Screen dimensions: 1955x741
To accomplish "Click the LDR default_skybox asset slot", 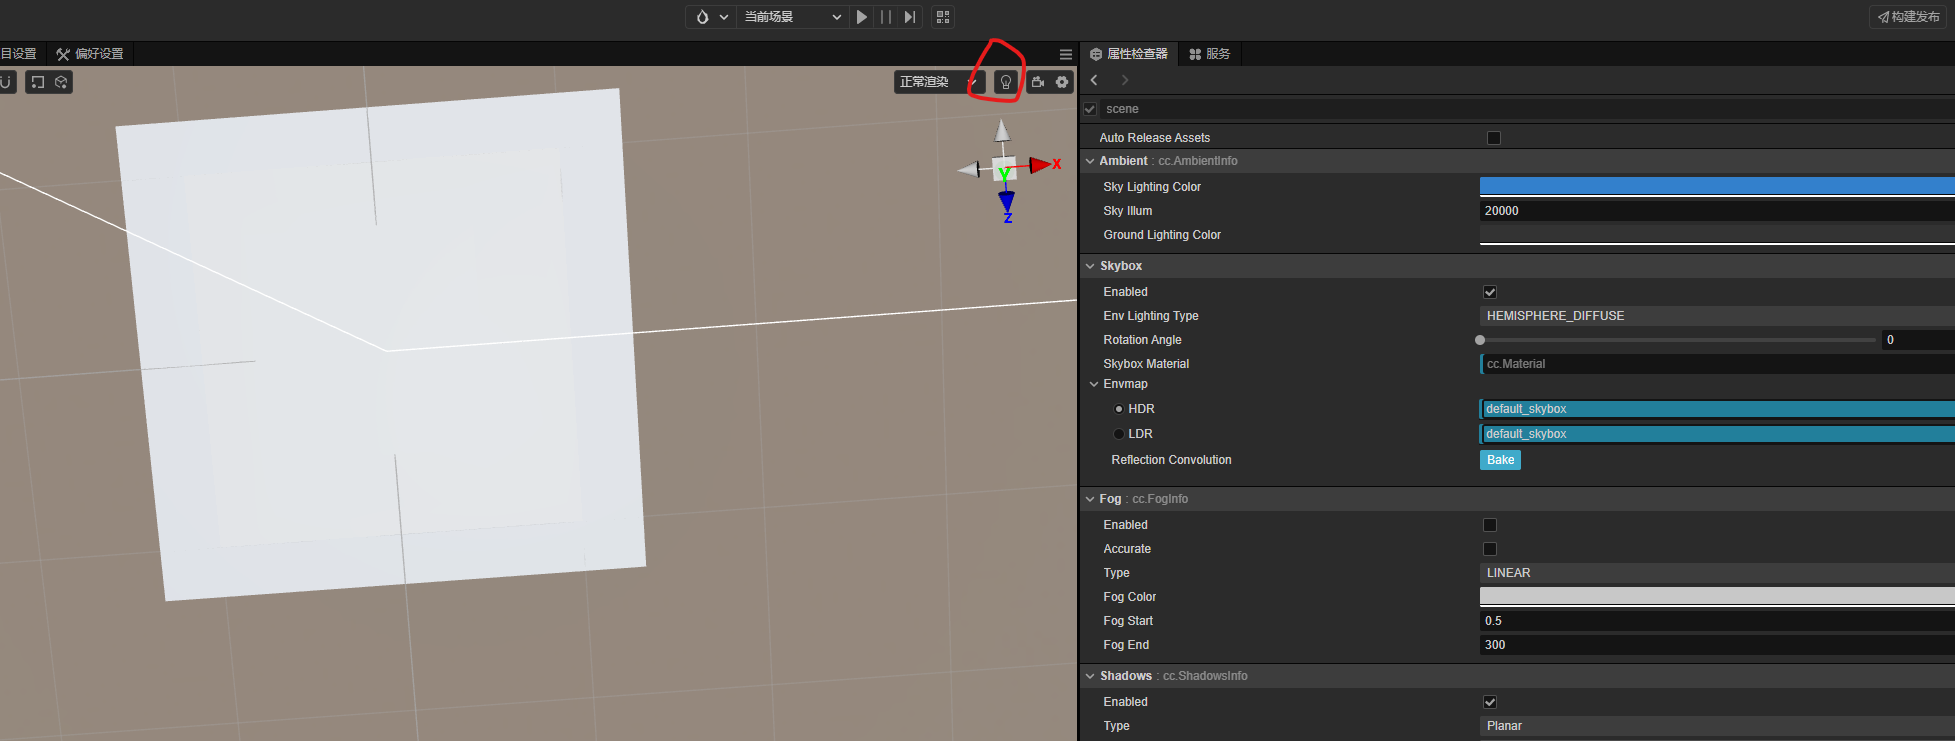I will (1717, 434).
